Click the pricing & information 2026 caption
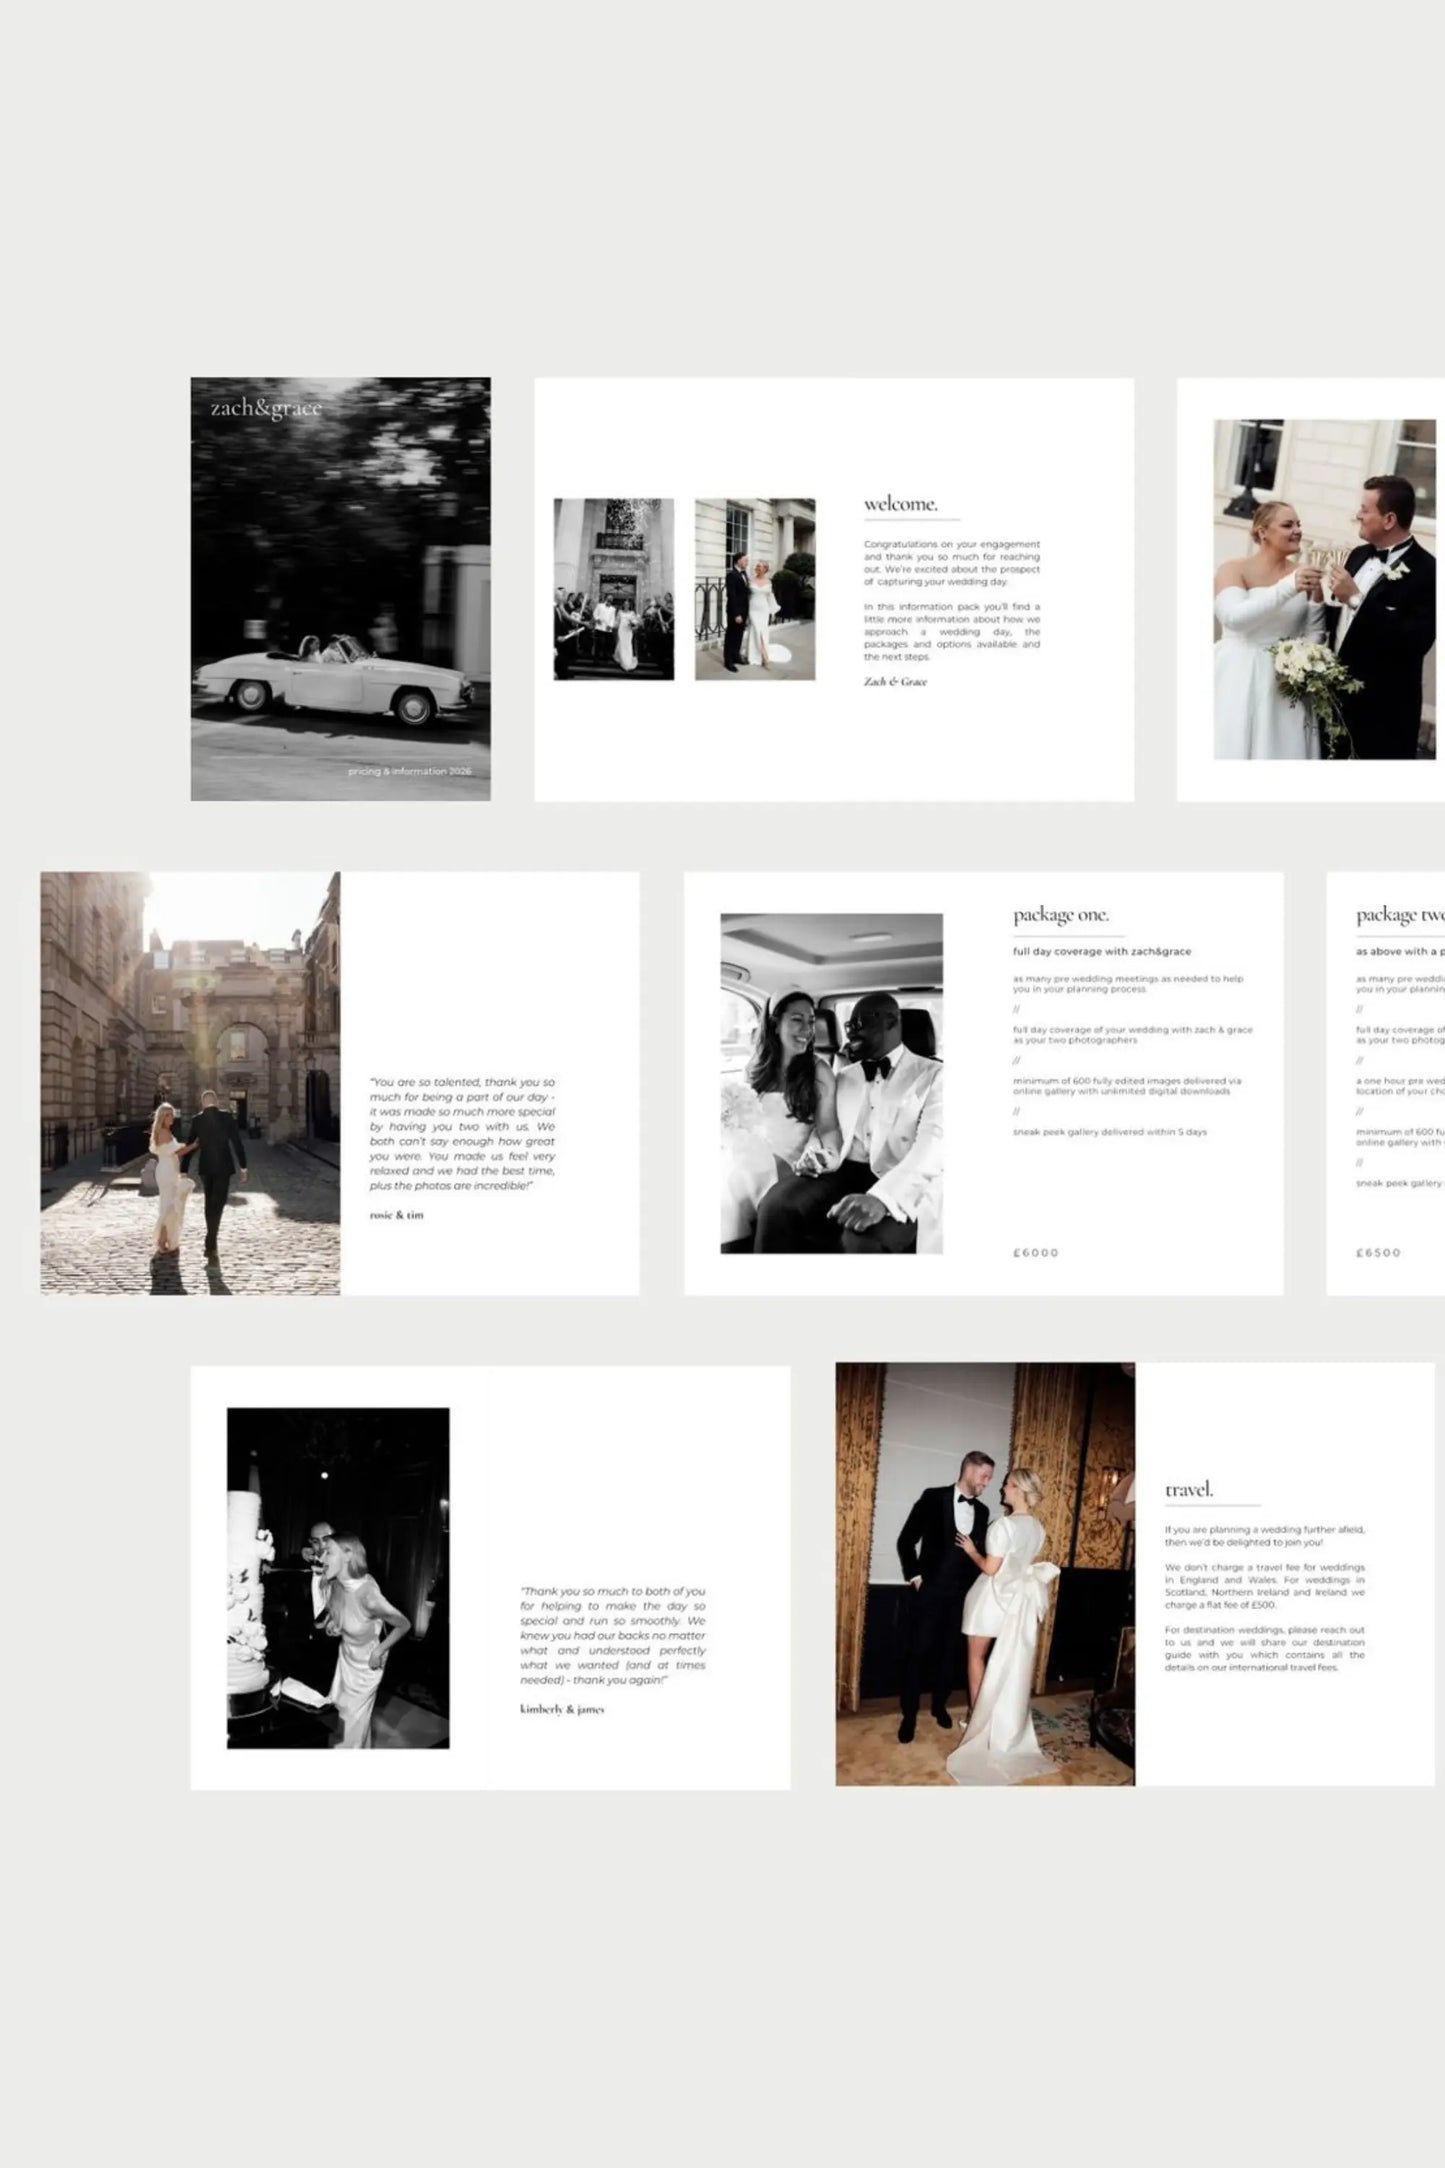The height and width of the screenshot is (2168, 1445). pos(409,771)
